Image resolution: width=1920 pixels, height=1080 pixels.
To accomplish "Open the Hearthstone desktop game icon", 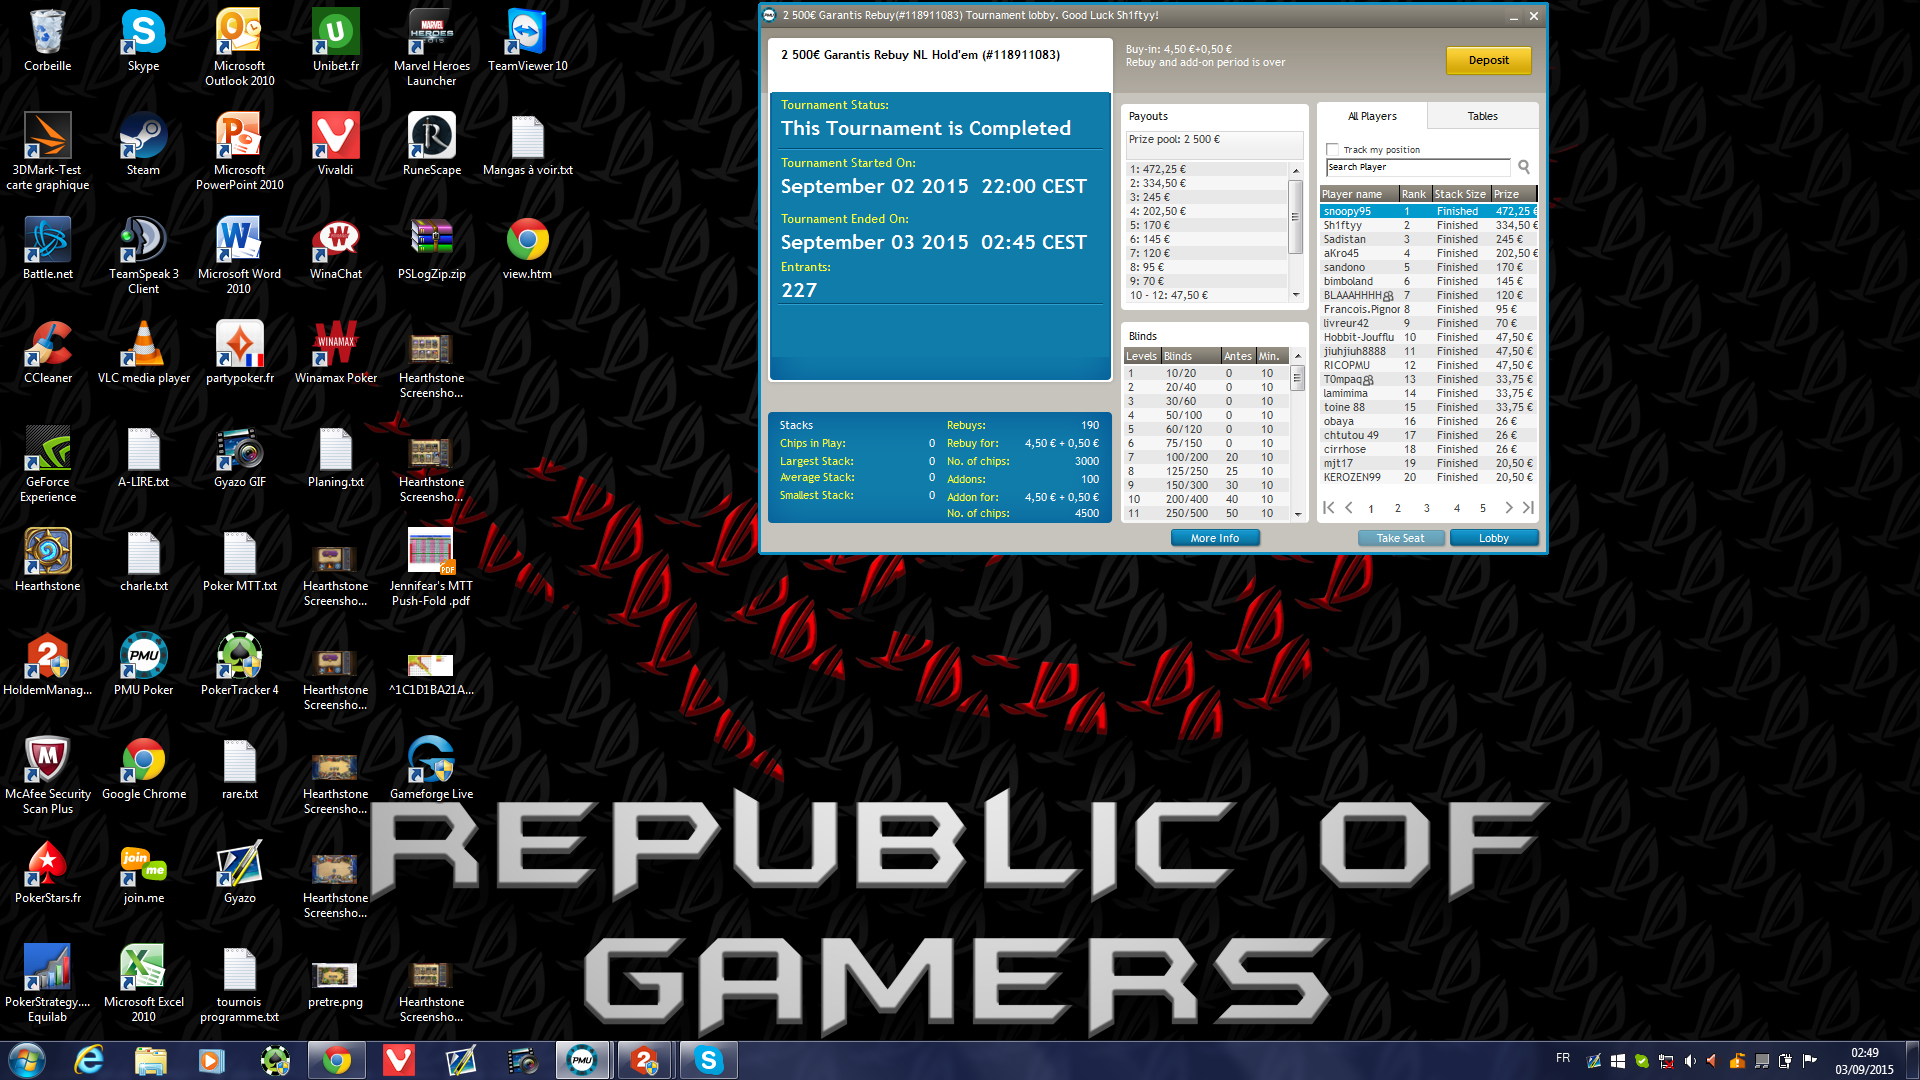I will point(47,560).
